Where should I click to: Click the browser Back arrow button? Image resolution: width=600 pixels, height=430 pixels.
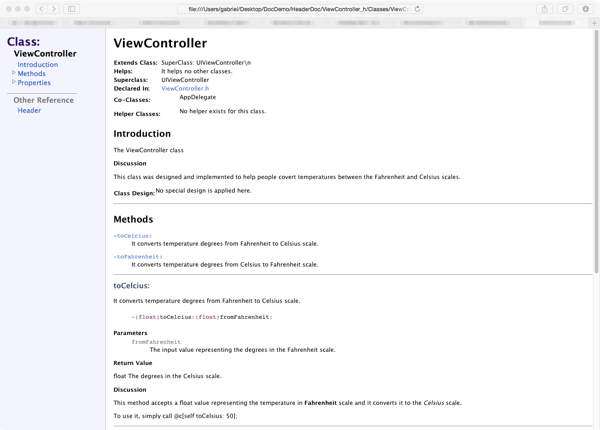click(42, 9)
